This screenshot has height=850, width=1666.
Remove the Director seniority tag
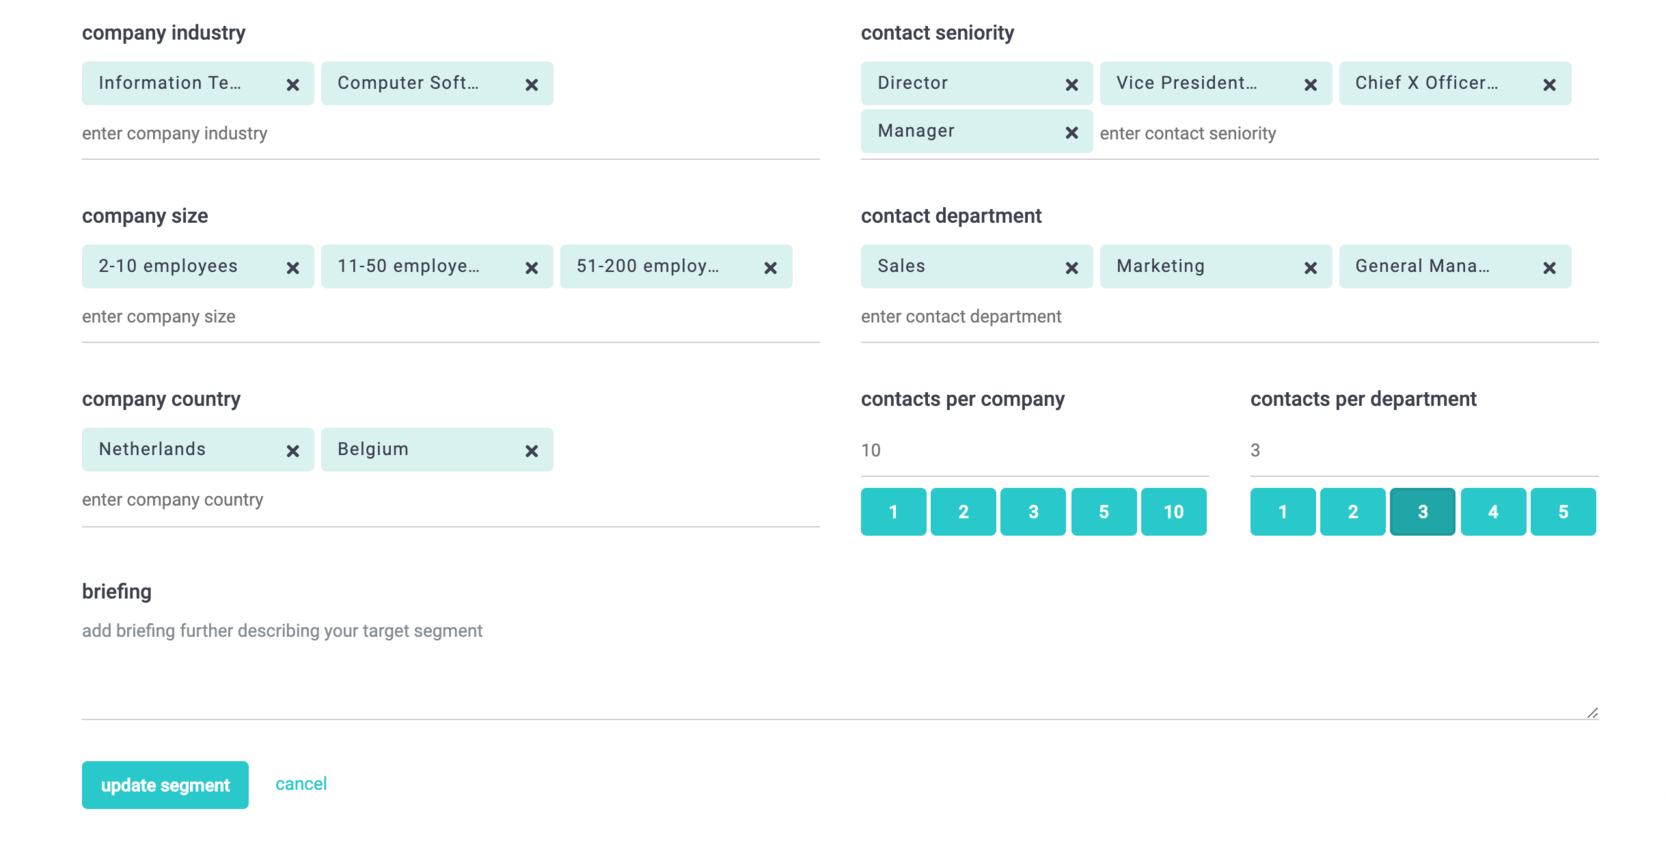1071,85
